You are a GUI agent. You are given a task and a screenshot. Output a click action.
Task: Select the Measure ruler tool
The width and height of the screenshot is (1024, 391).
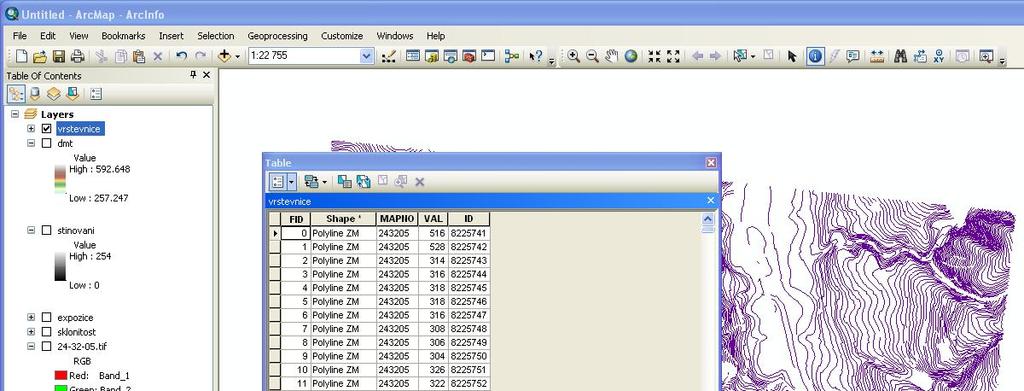point(877,56)
